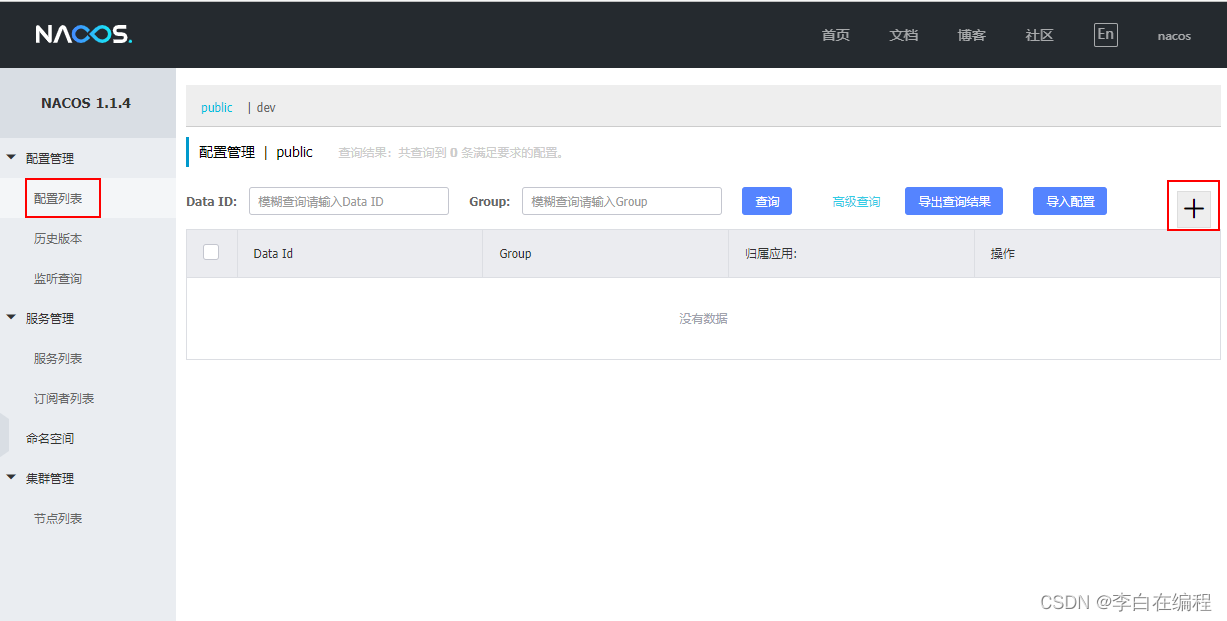This screenshot has height=621, width=1227.
Task: Click inside the Data ID search field
Action: (348, 201)
